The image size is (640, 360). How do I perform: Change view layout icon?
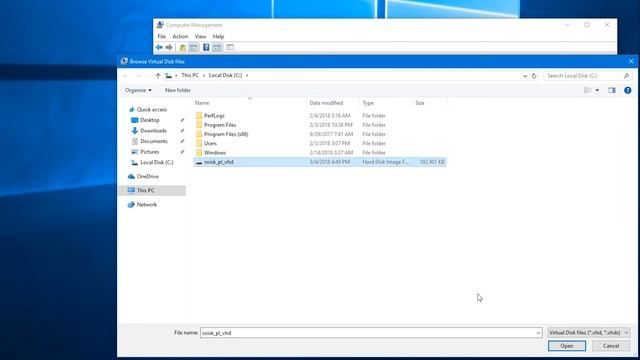coord(587,90)
